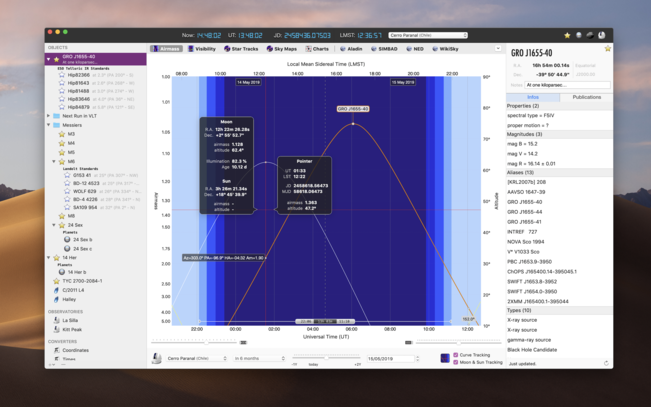Image resolution: width=651 pixels, height=407 pixels.
Task: Open the Sky Maps view
Action: (x=282, y=48)
